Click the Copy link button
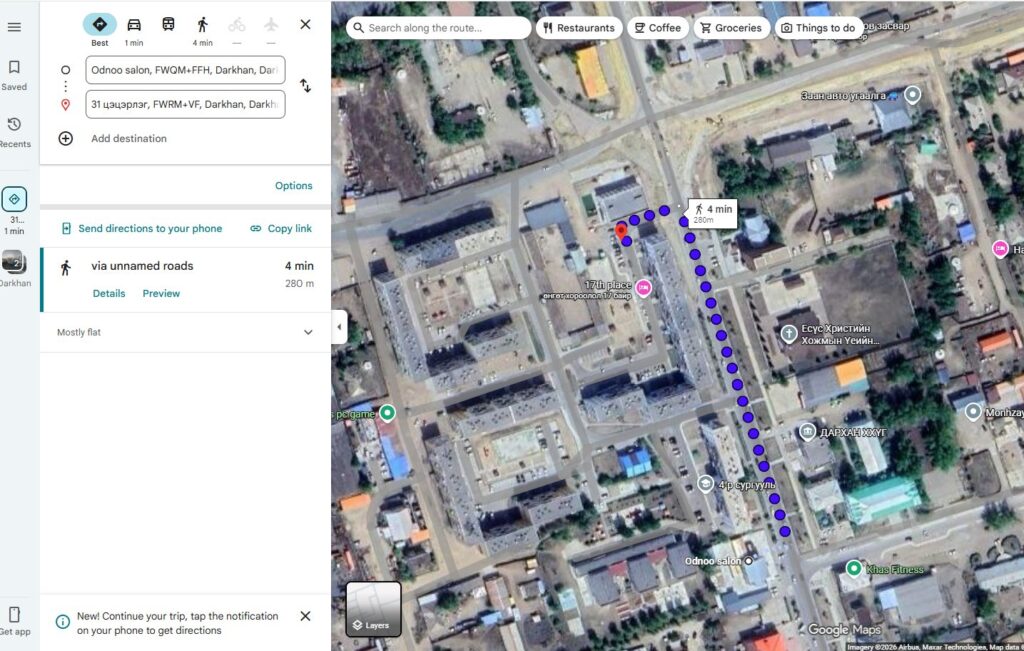This screenshot has width=1024, height=651. 281,229
